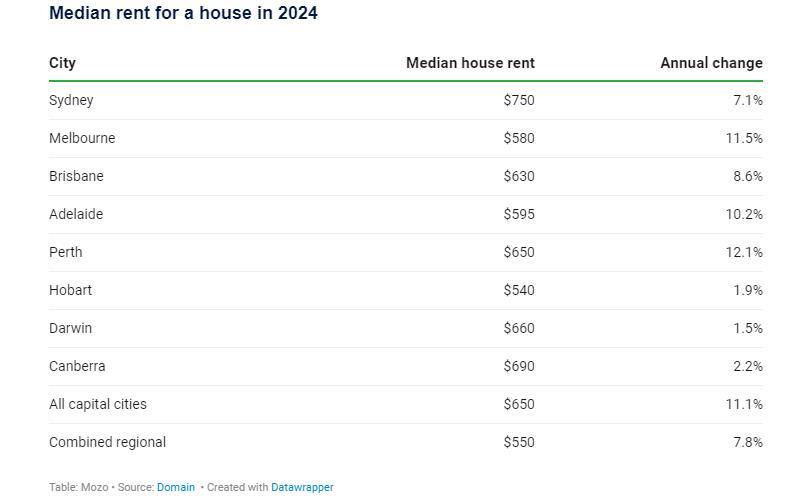Select the Canberra row label

(x=77, y=366)
